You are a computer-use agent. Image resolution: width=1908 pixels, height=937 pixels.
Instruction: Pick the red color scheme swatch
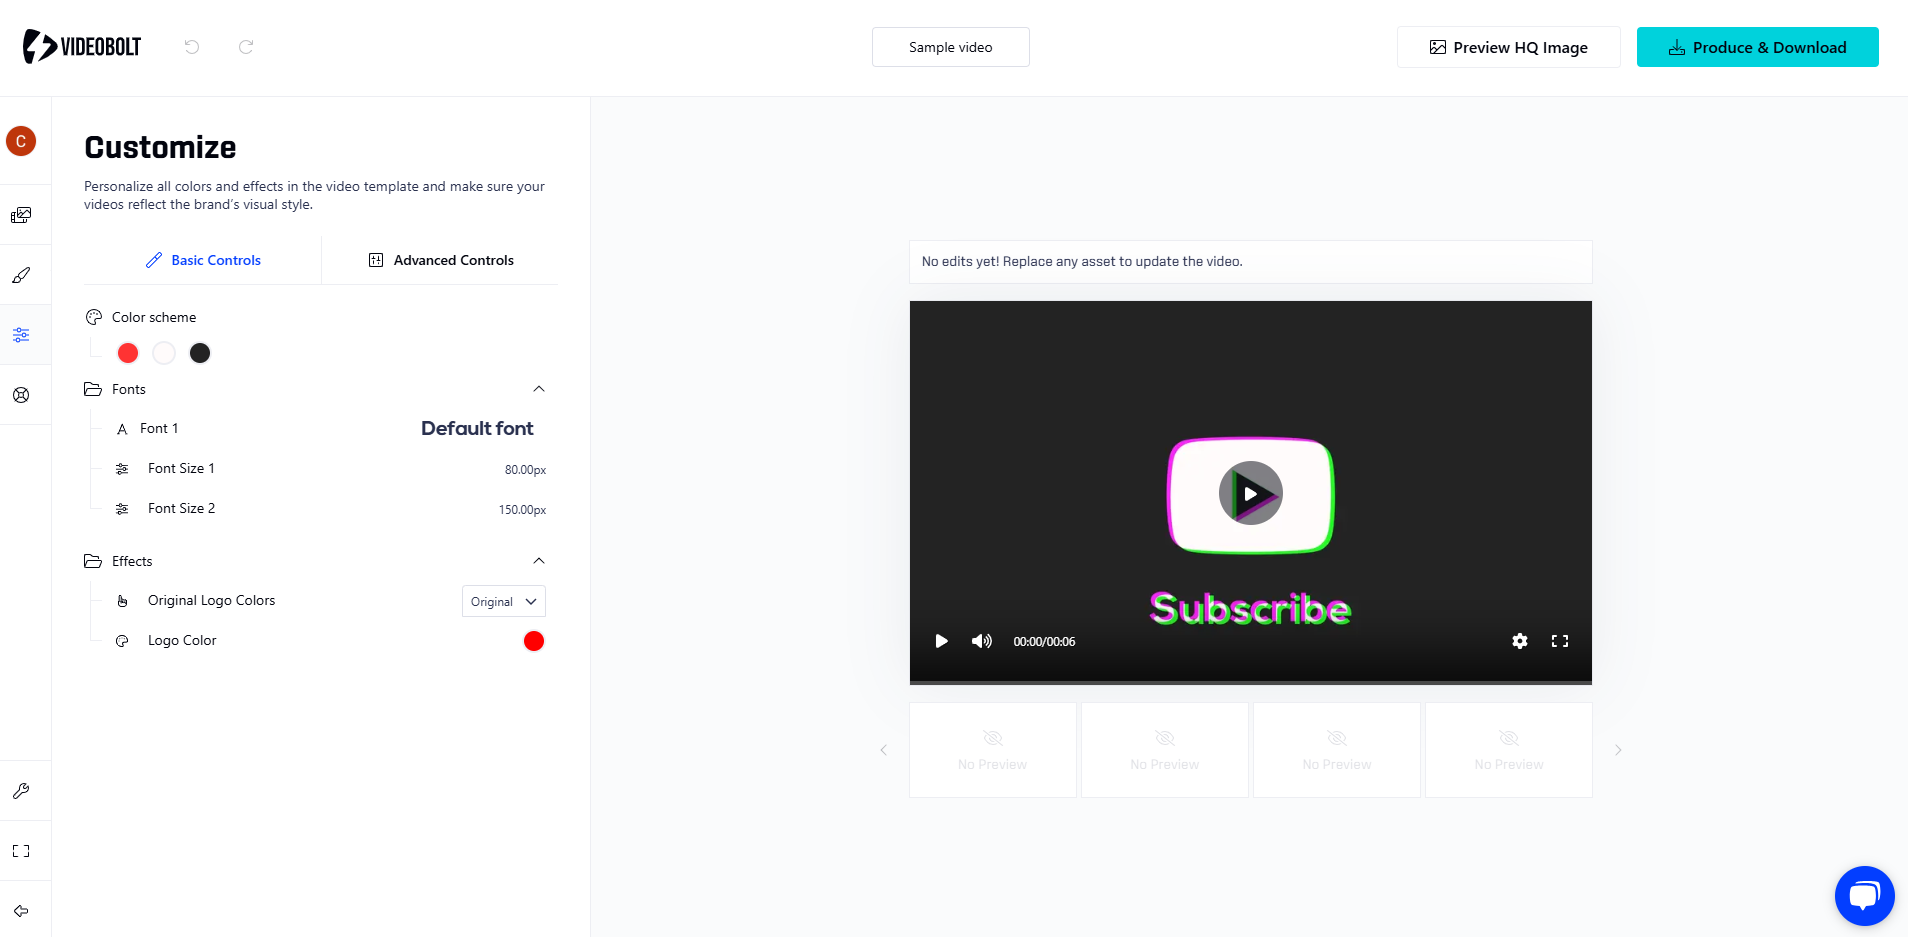pos(127,352)
